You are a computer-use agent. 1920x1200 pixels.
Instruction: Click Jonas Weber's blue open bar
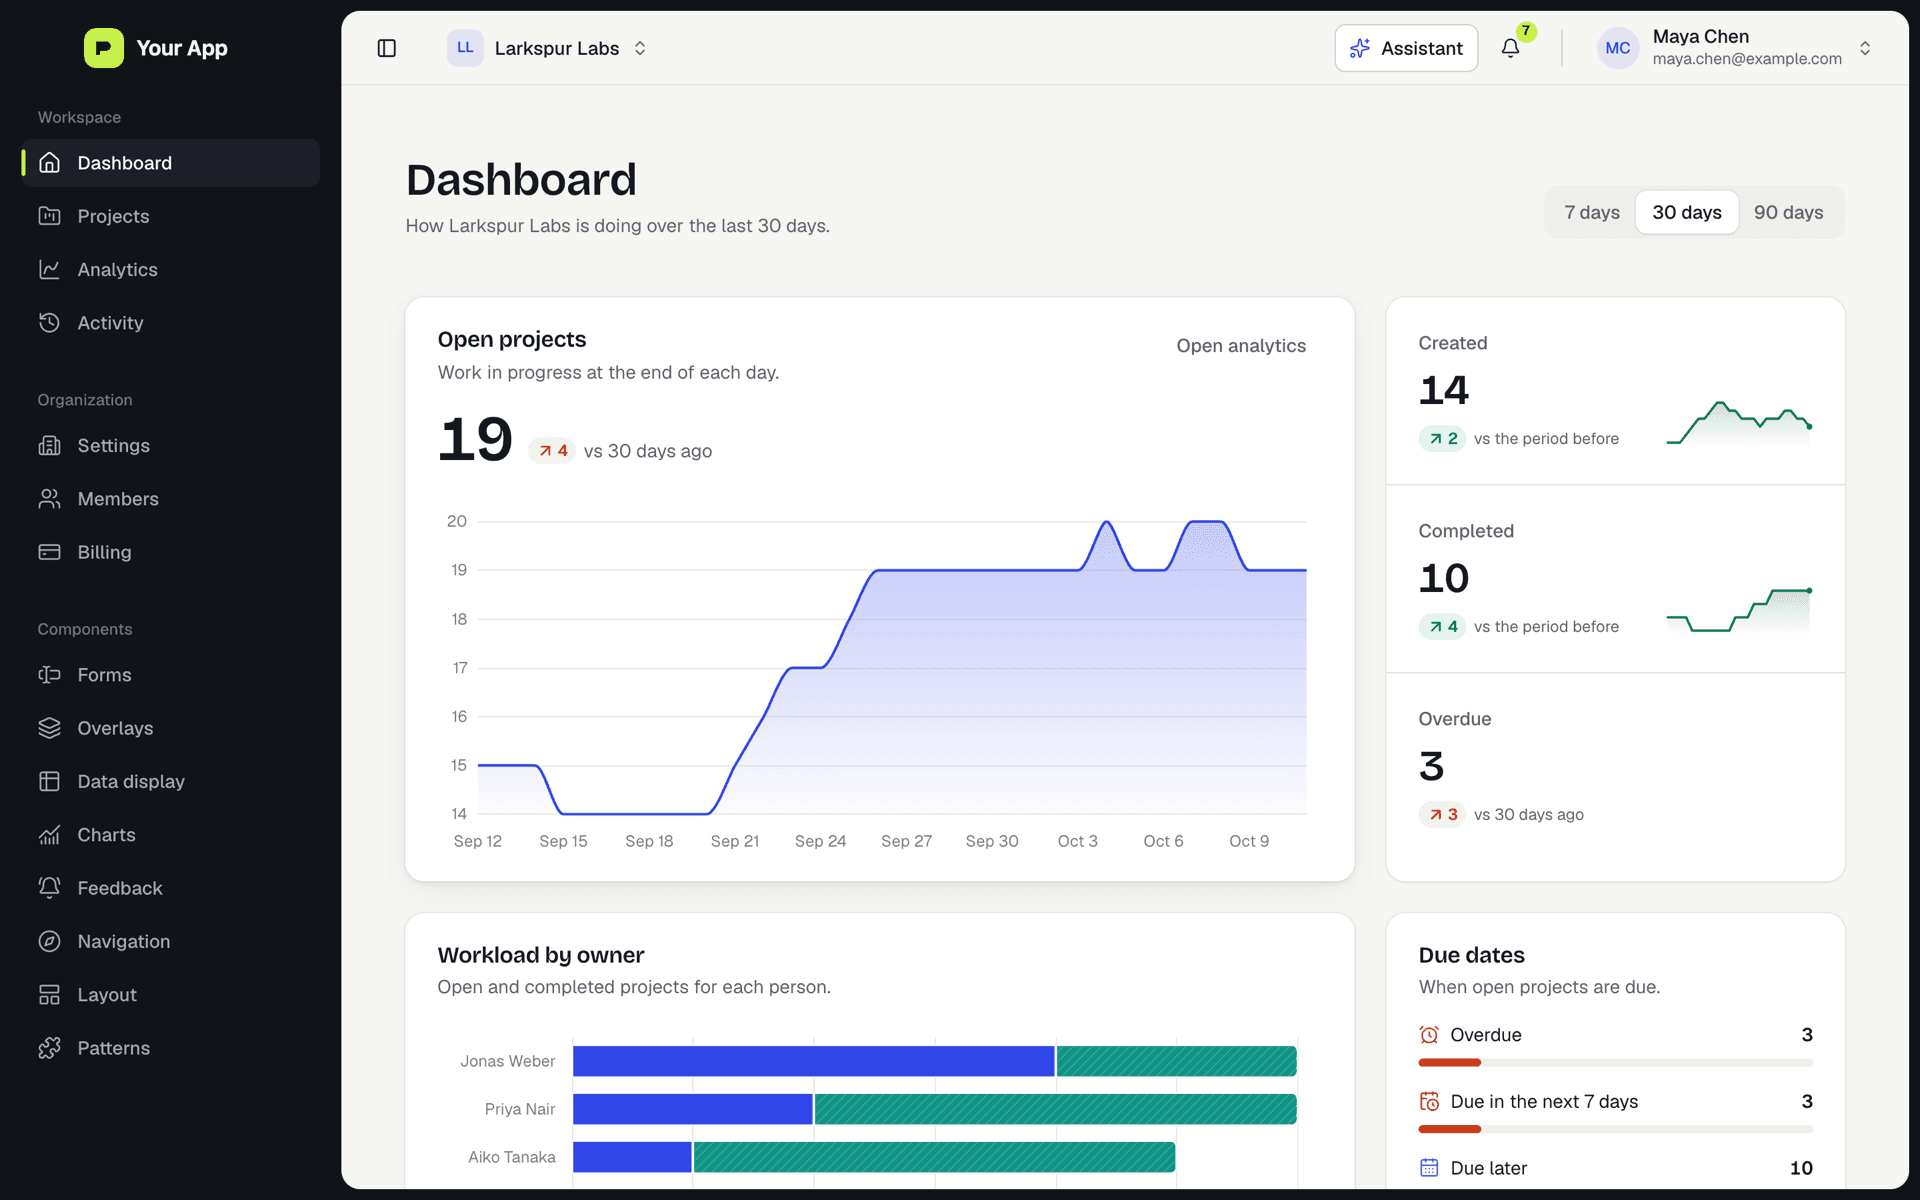(814, 1061)
